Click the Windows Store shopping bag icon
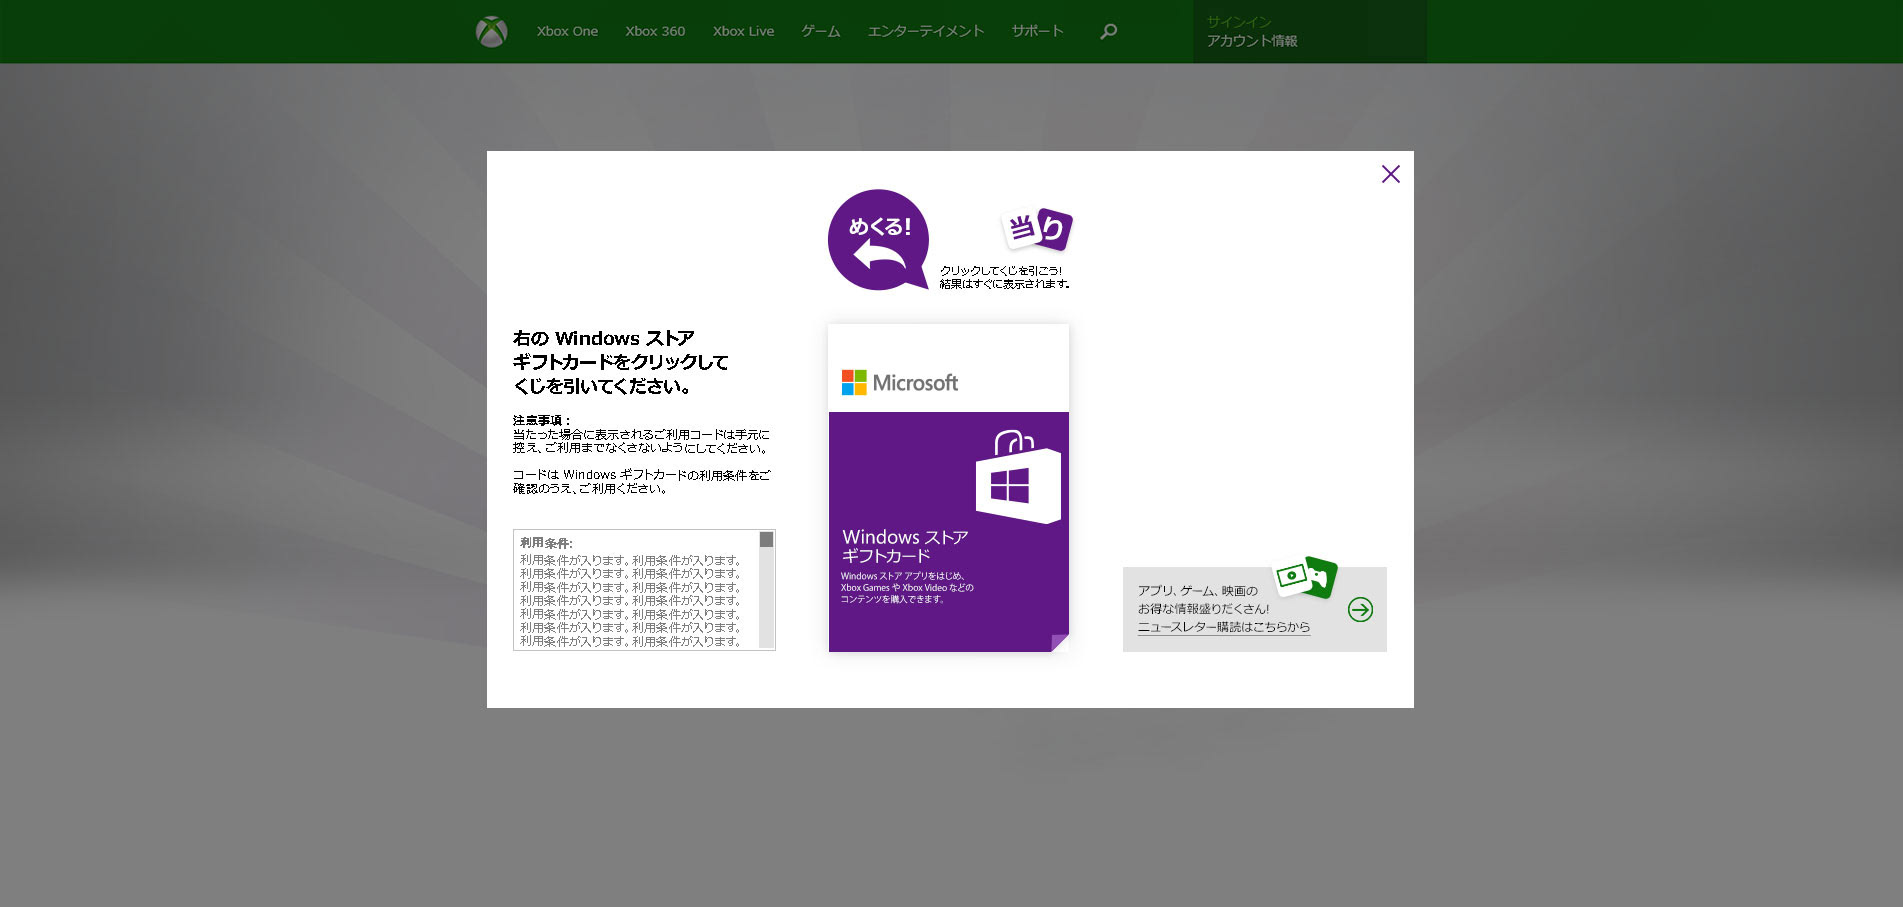The image size is (1903, 907). tap(1018, 477)
